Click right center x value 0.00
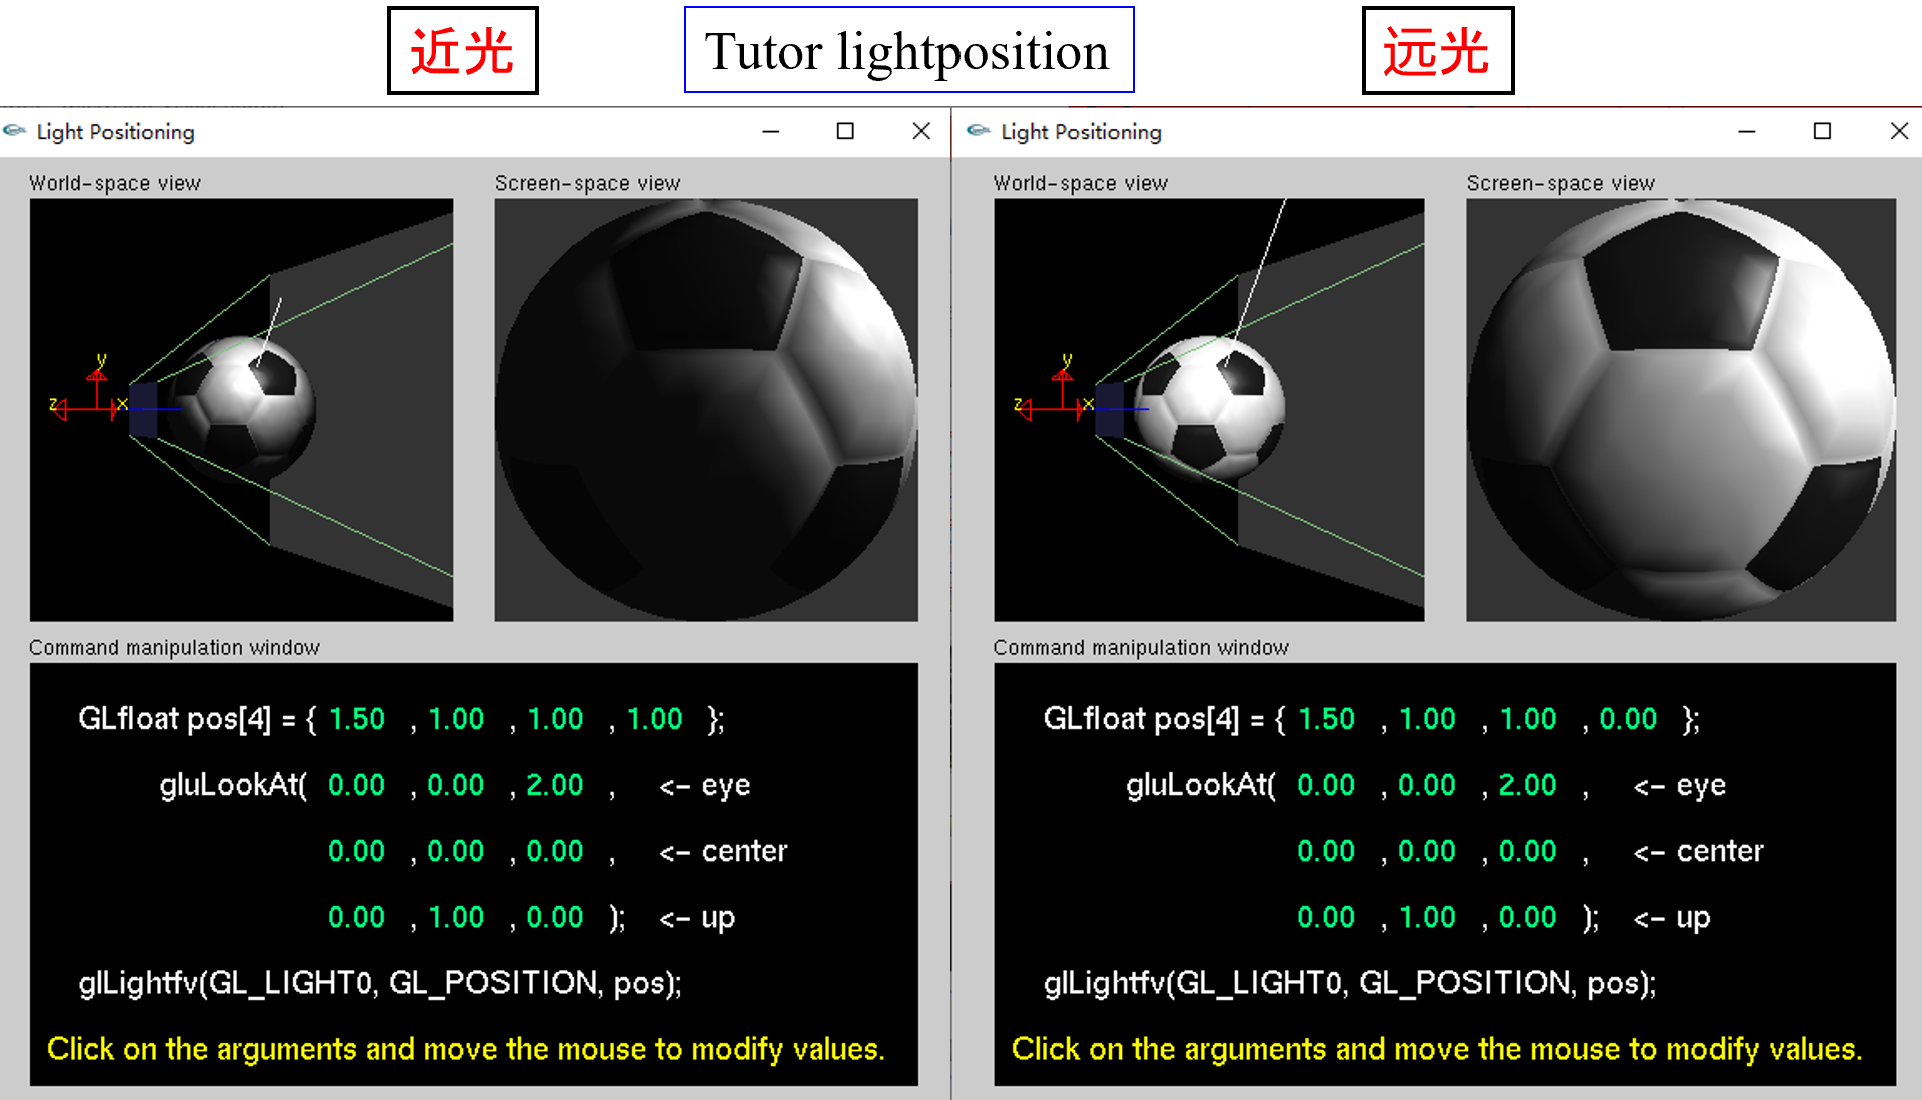This screenshot has height=1100, width=1922. (1326, 851)
